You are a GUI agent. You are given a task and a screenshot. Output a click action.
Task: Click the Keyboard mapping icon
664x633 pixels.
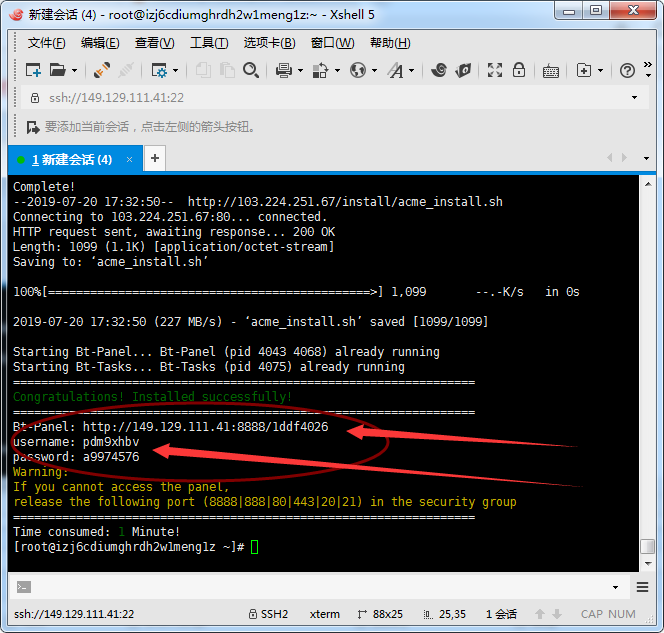[x=551, y=71]
